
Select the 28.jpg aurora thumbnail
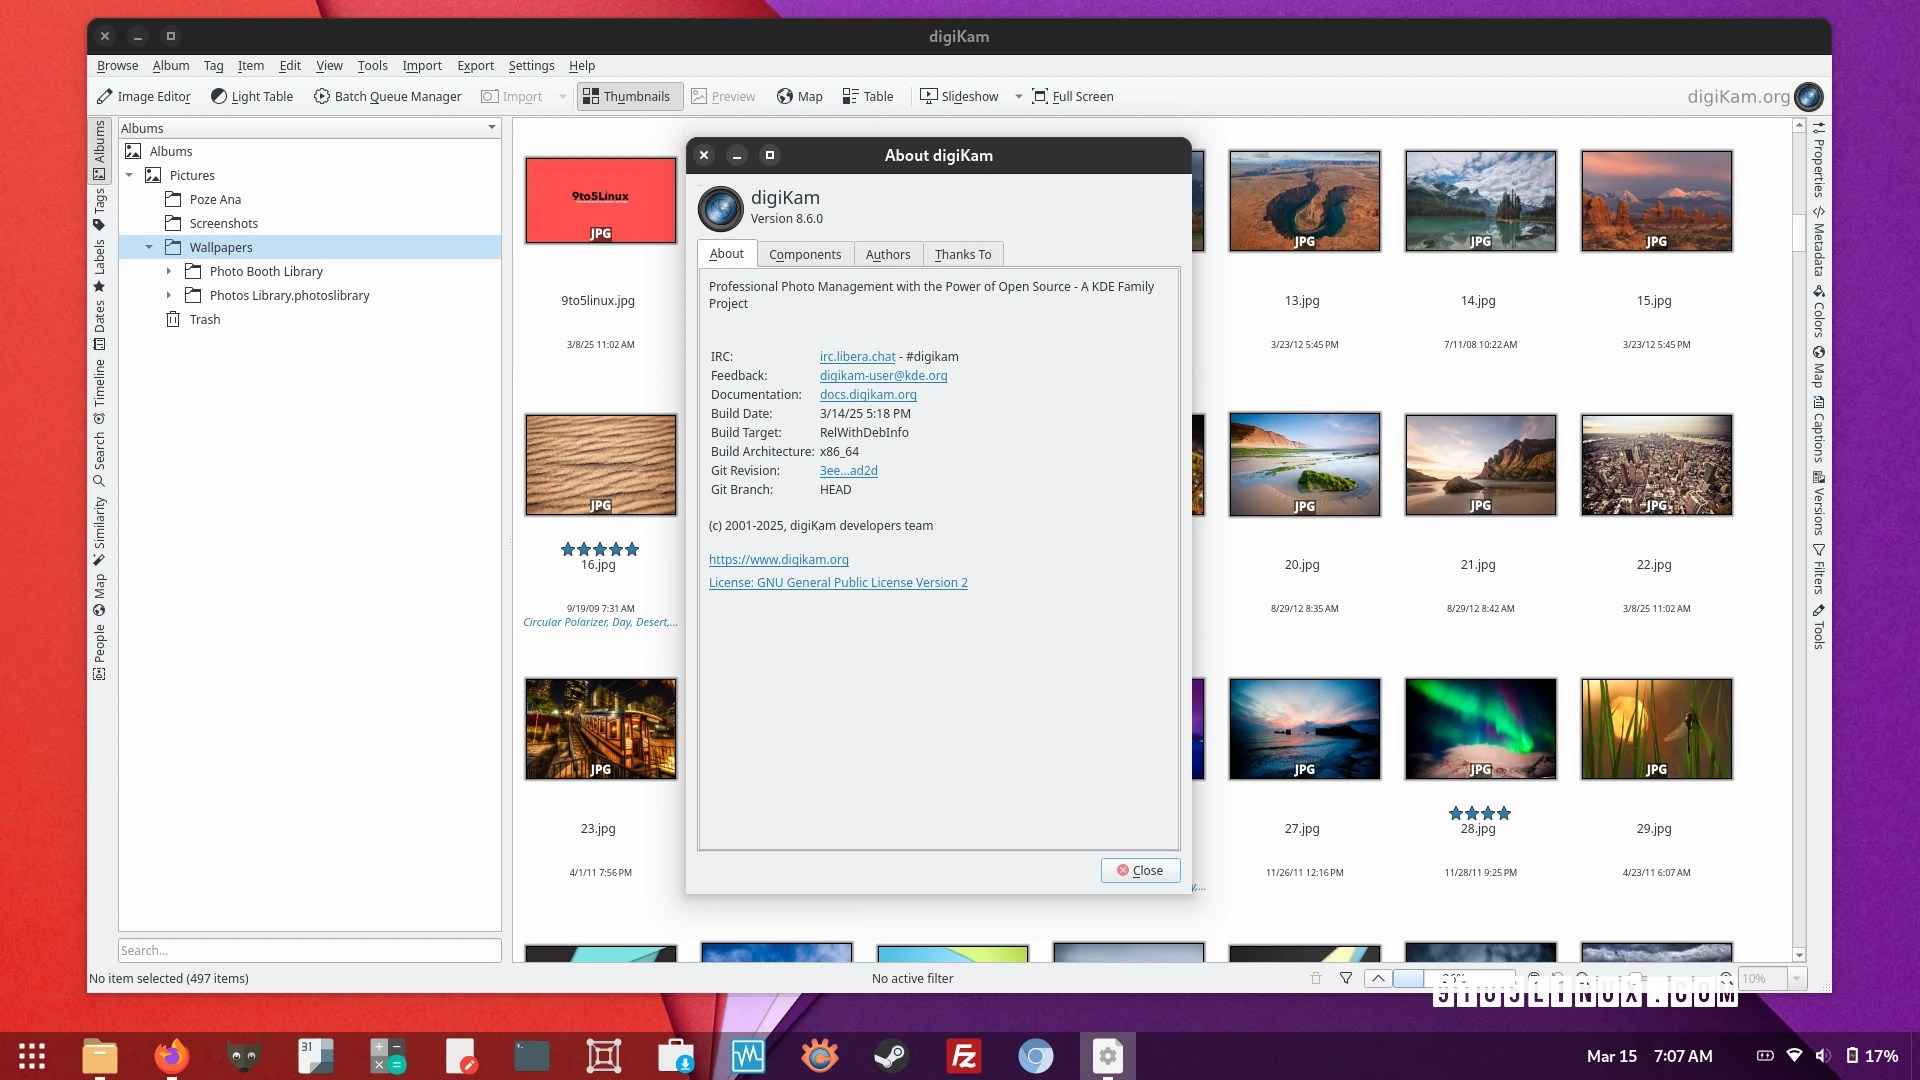(x=1480, y=729)
